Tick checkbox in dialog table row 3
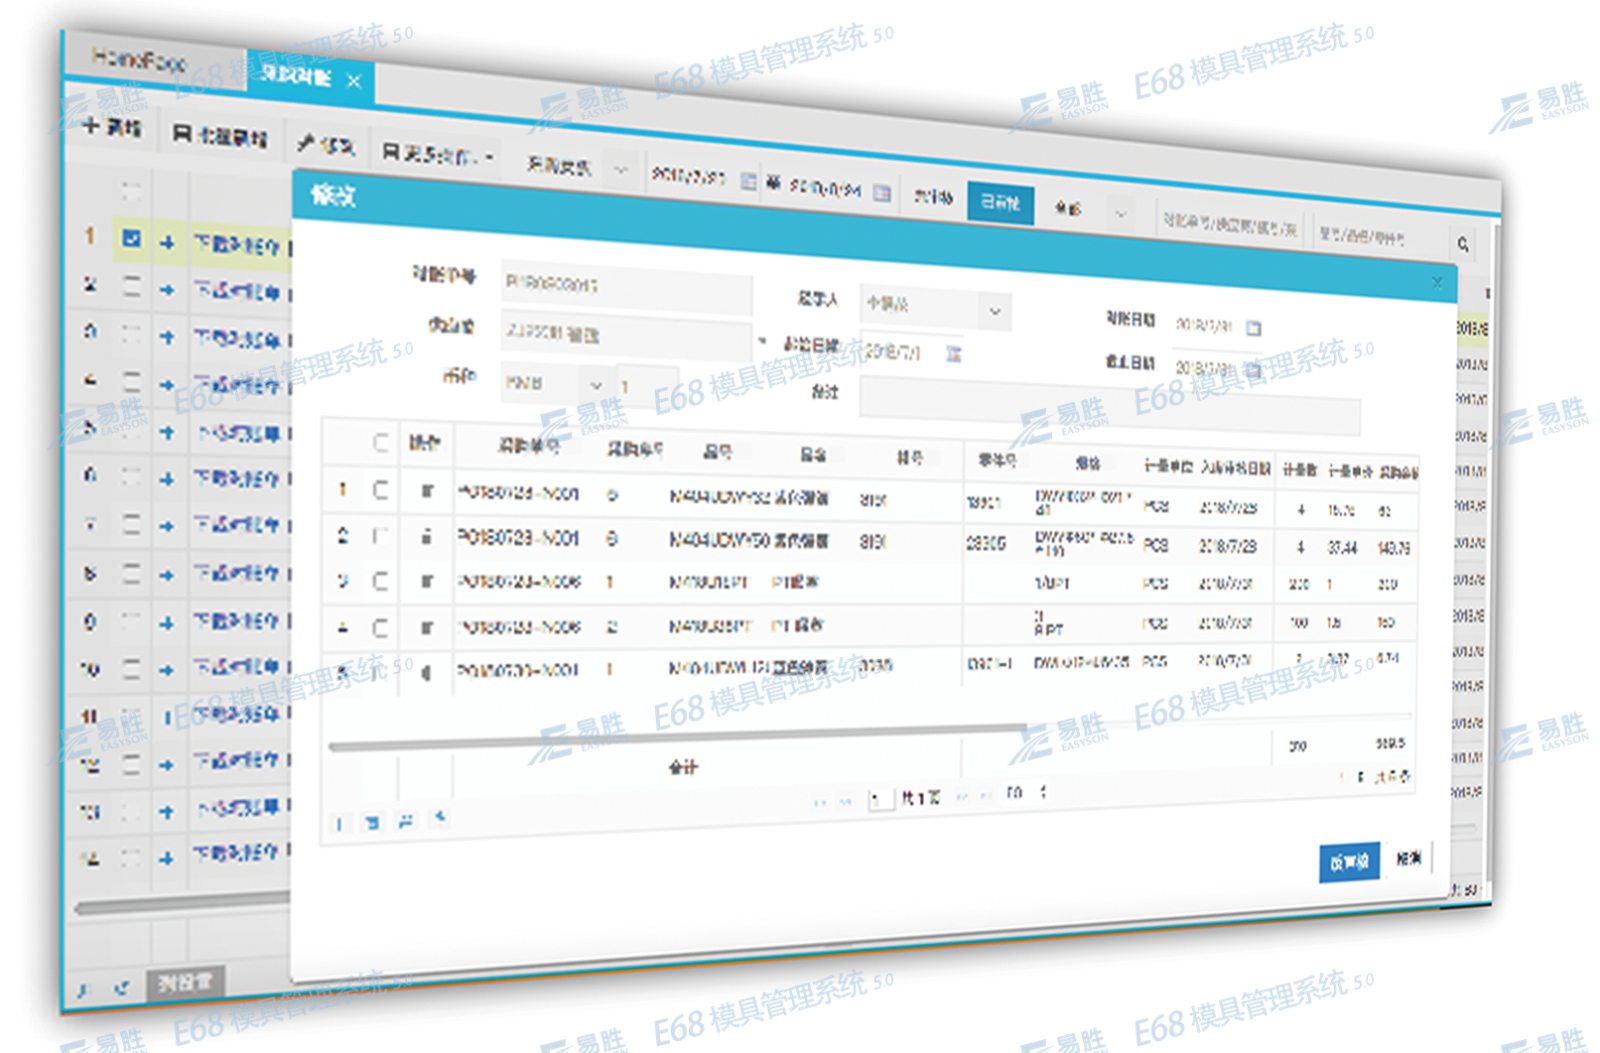 point(380,581)
